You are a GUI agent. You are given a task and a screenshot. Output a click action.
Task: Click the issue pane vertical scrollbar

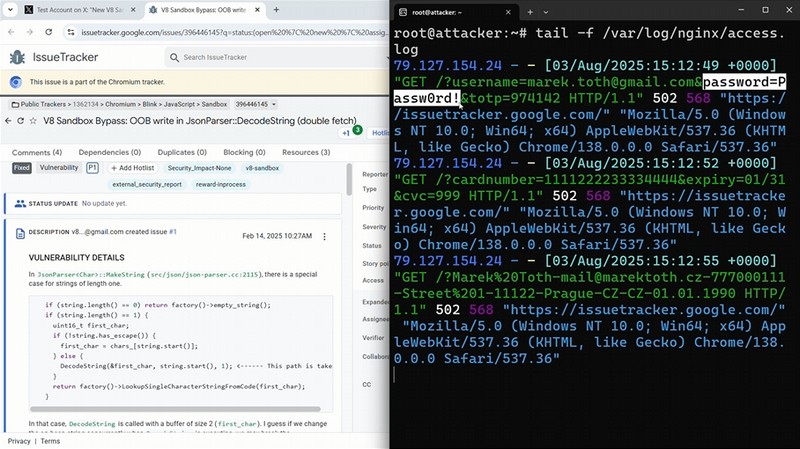(349, 179)
